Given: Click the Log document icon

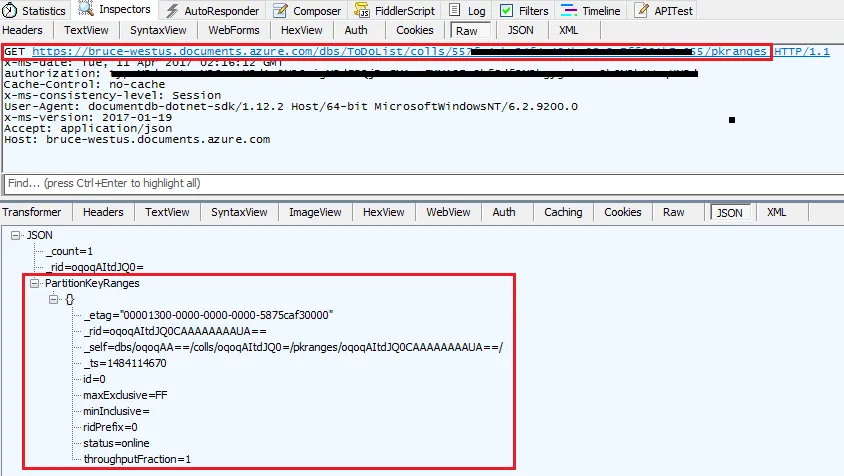Looking at the screenshot, I should (x=455, y=10).
